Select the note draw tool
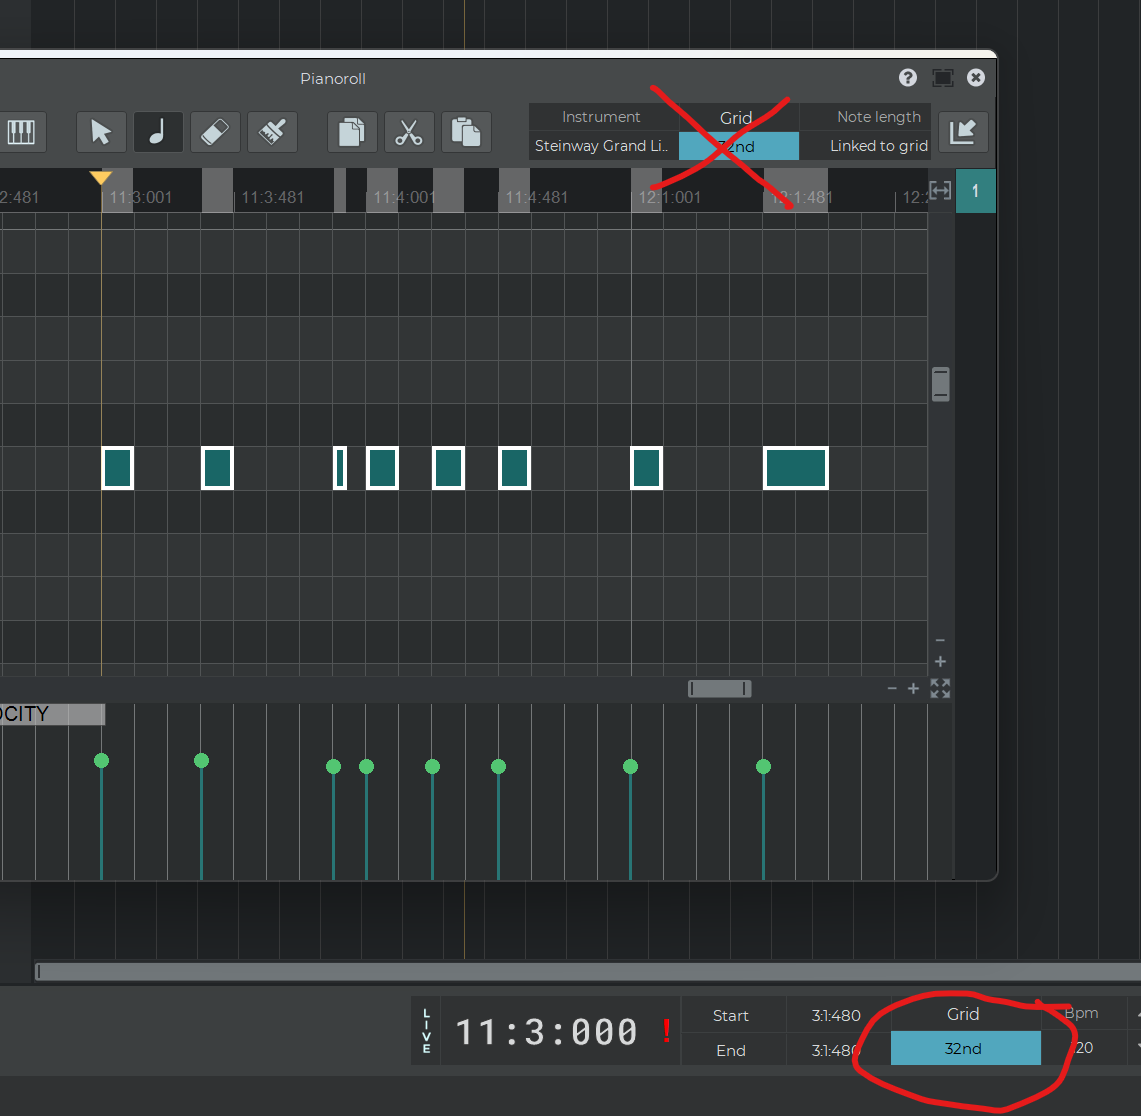 [x=158, y=132]
